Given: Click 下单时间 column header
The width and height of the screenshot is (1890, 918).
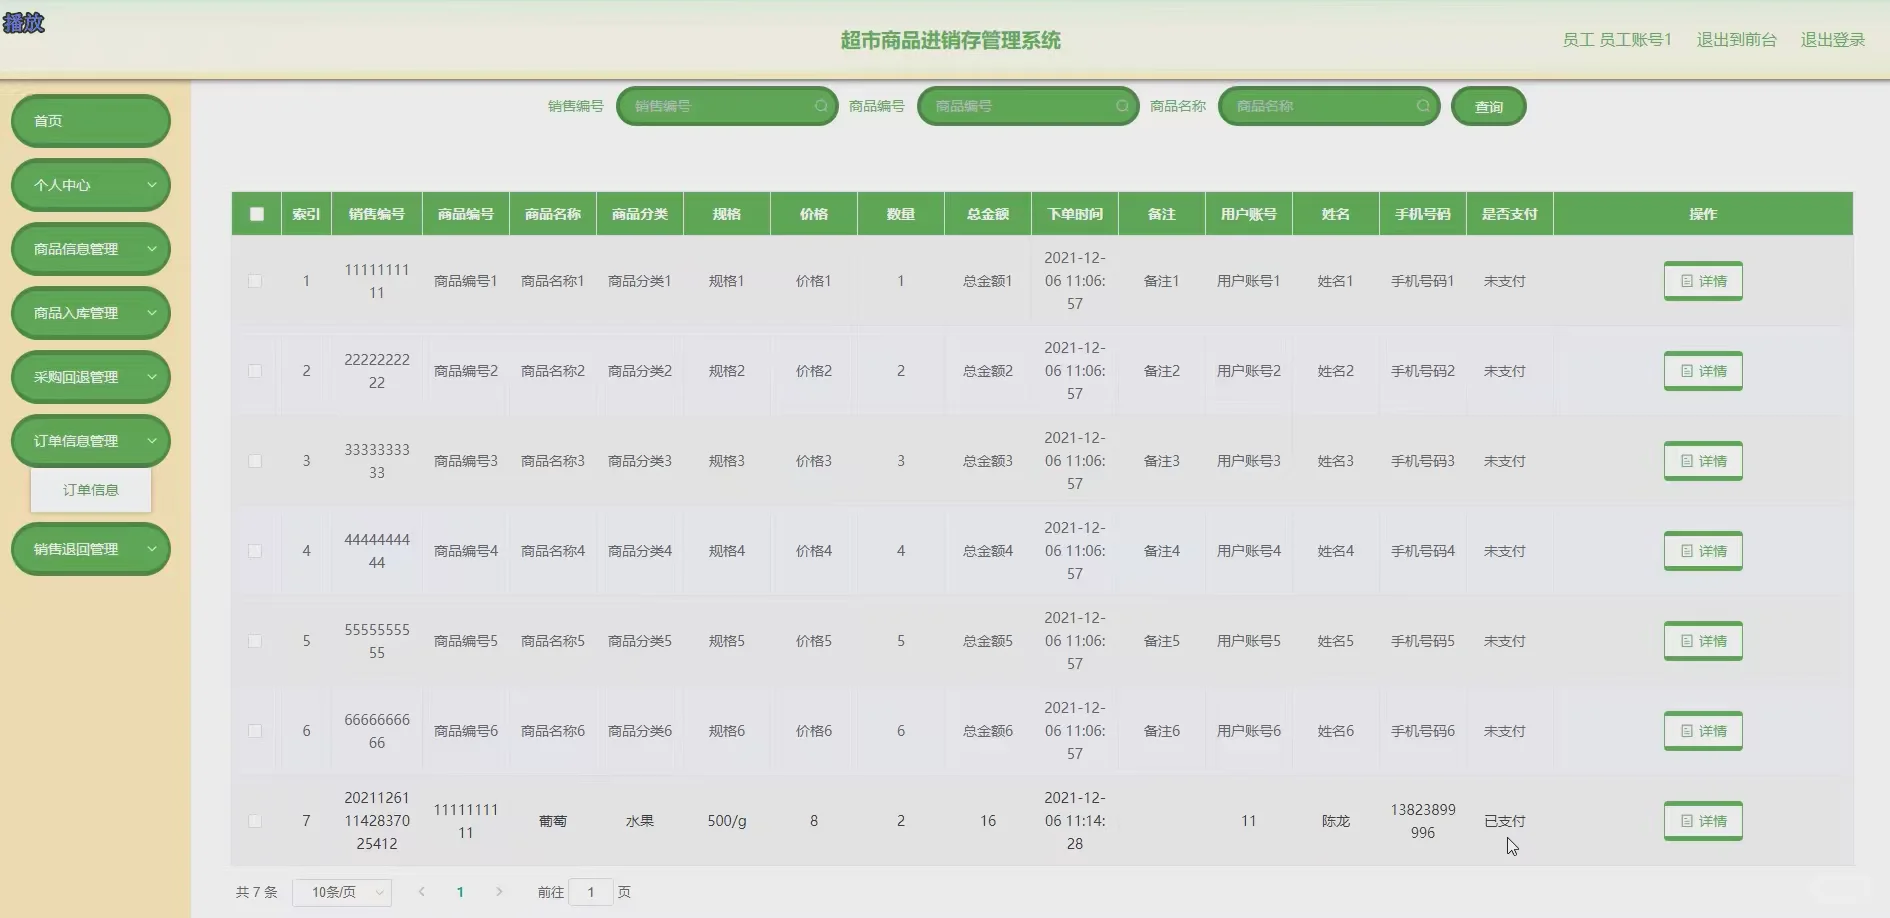Looking at the screenshot, I should (1075, 214).
